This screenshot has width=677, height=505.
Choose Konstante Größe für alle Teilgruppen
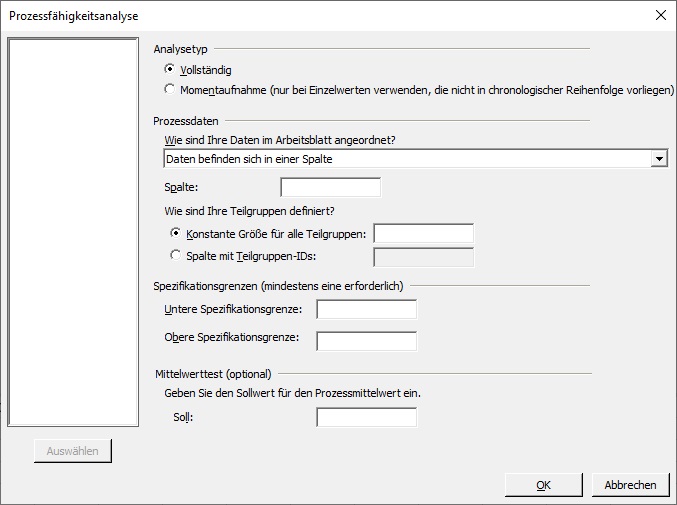[175, 233]
